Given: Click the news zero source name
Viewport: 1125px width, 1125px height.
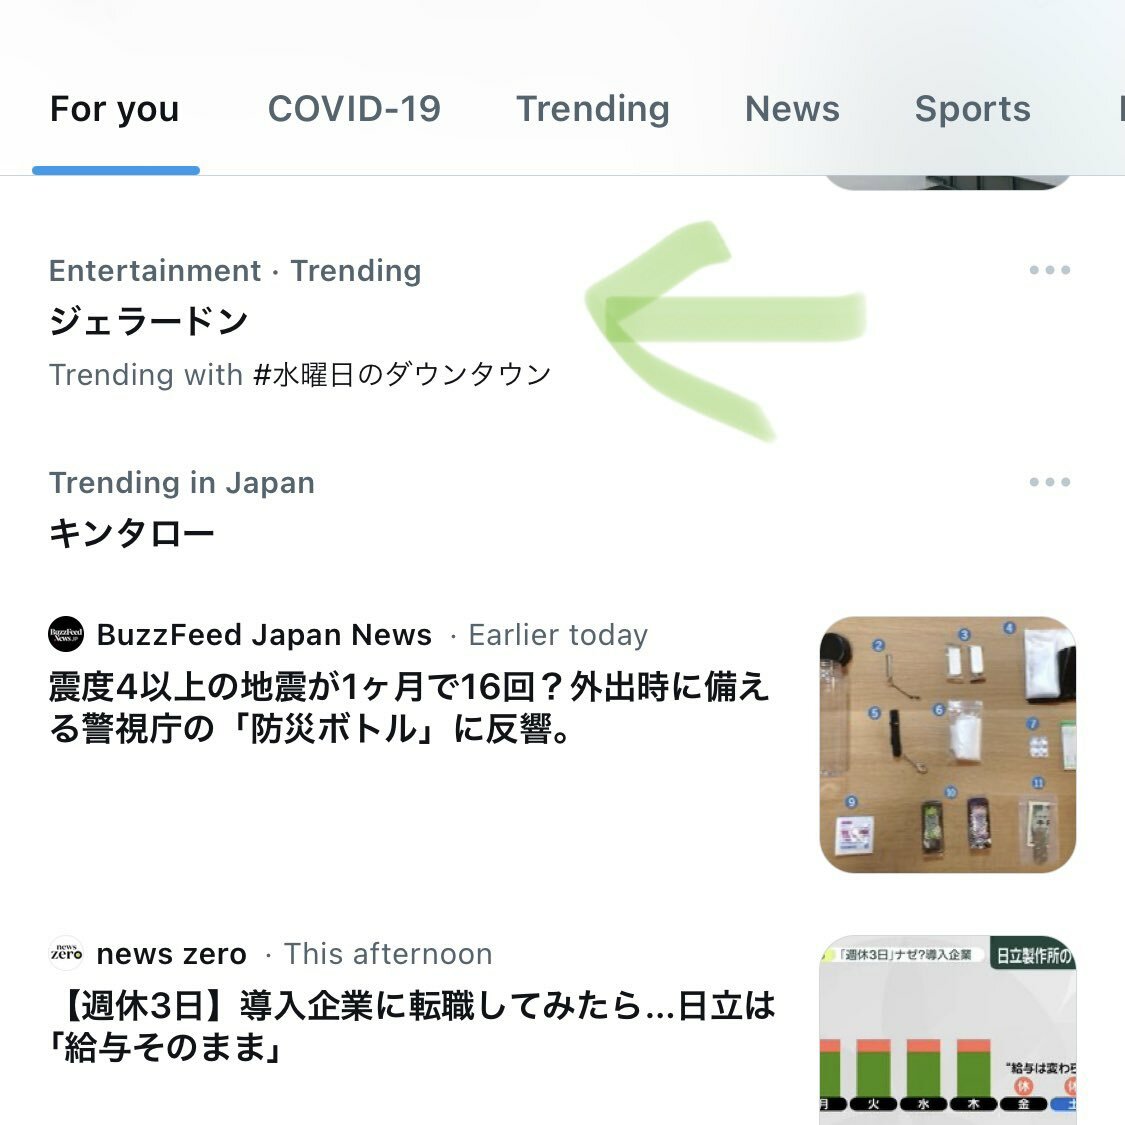Looking at the screenshot, I should (x=171, y=954).
